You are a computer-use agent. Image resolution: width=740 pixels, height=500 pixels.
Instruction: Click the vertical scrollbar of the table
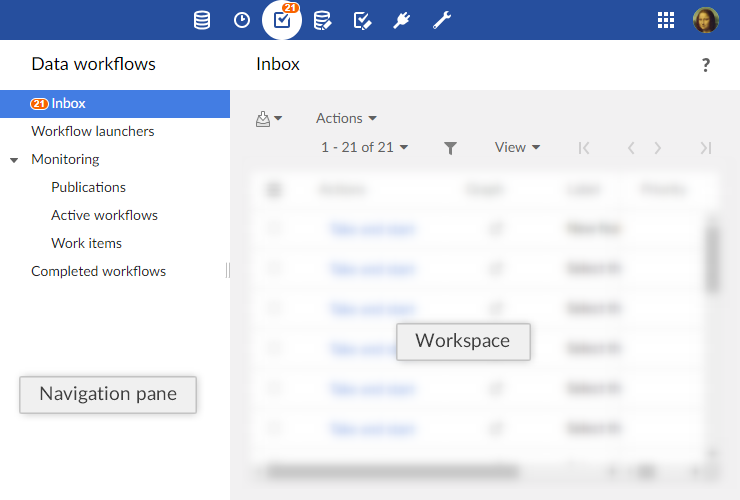tap(712, 259)
